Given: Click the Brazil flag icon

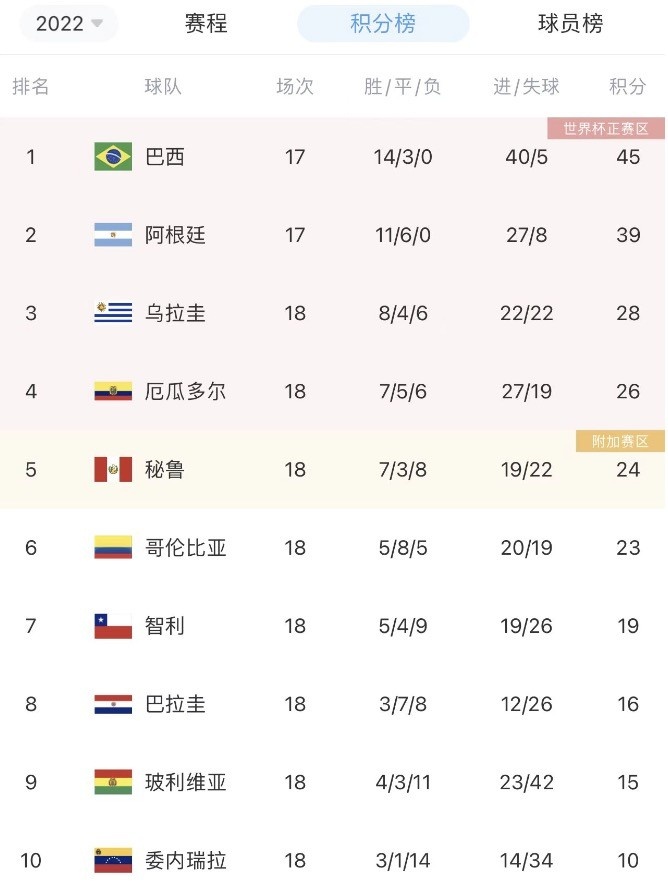Looking at the screenshot, I should (113, 157).
